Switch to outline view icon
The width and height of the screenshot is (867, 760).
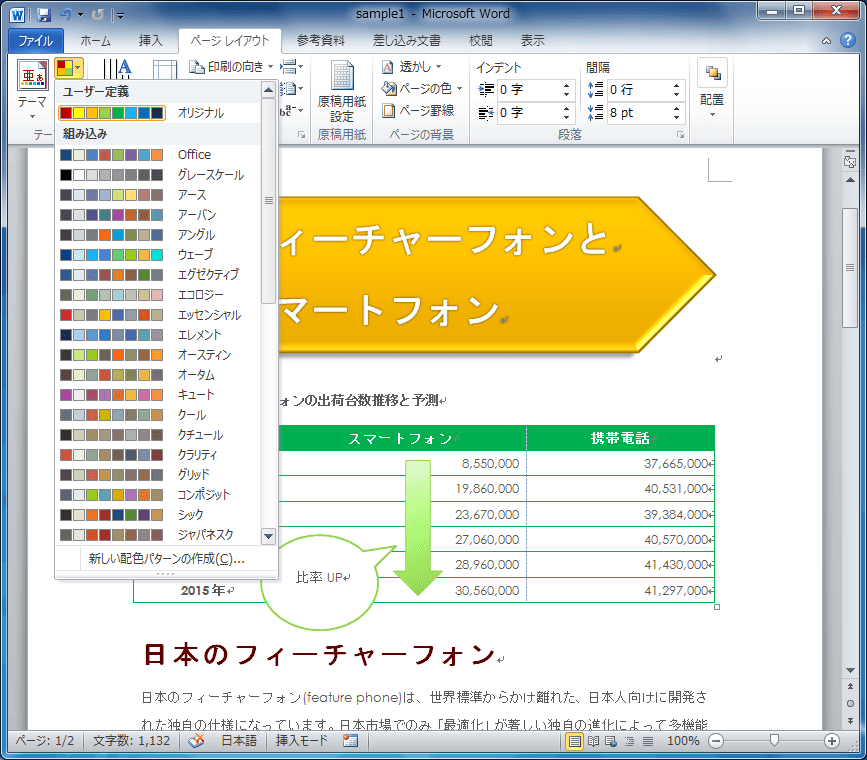(x=629, y=741)
